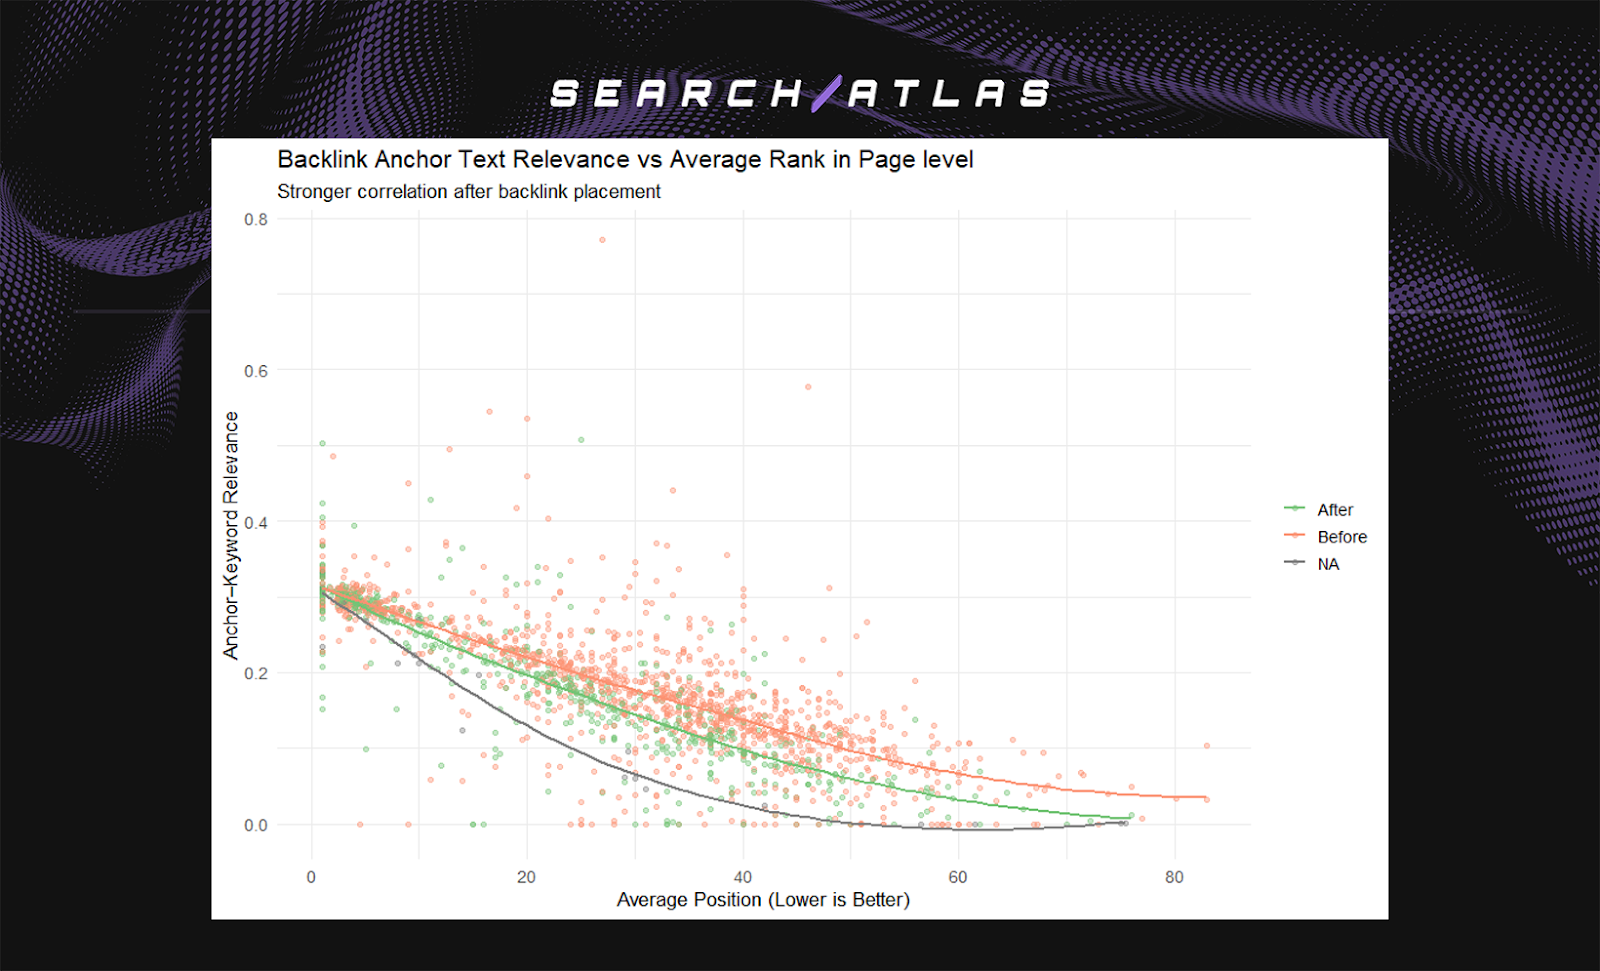Click the orange Before legend marker
The width and height of the screenshot is (1600, 971).
pyautogui.click(x=1294, y=536)
